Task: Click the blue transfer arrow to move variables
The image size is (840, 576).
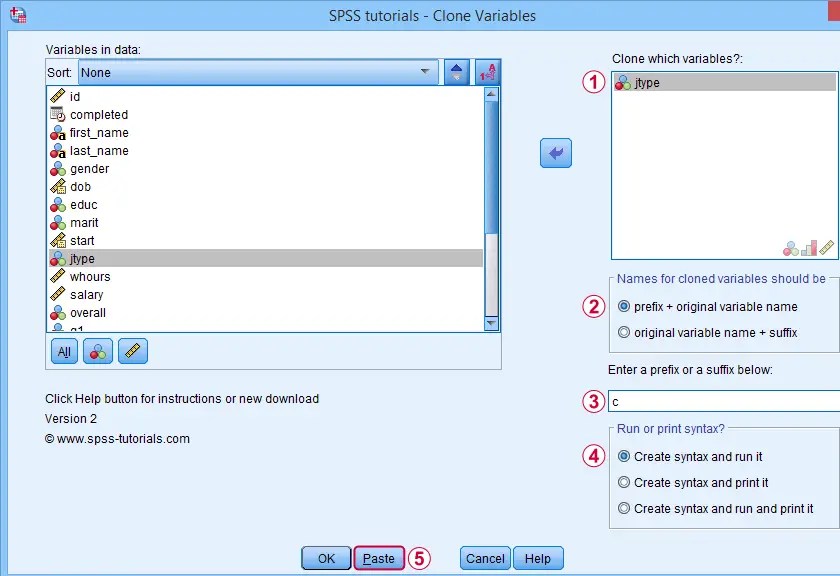Action: pos(556,153)
